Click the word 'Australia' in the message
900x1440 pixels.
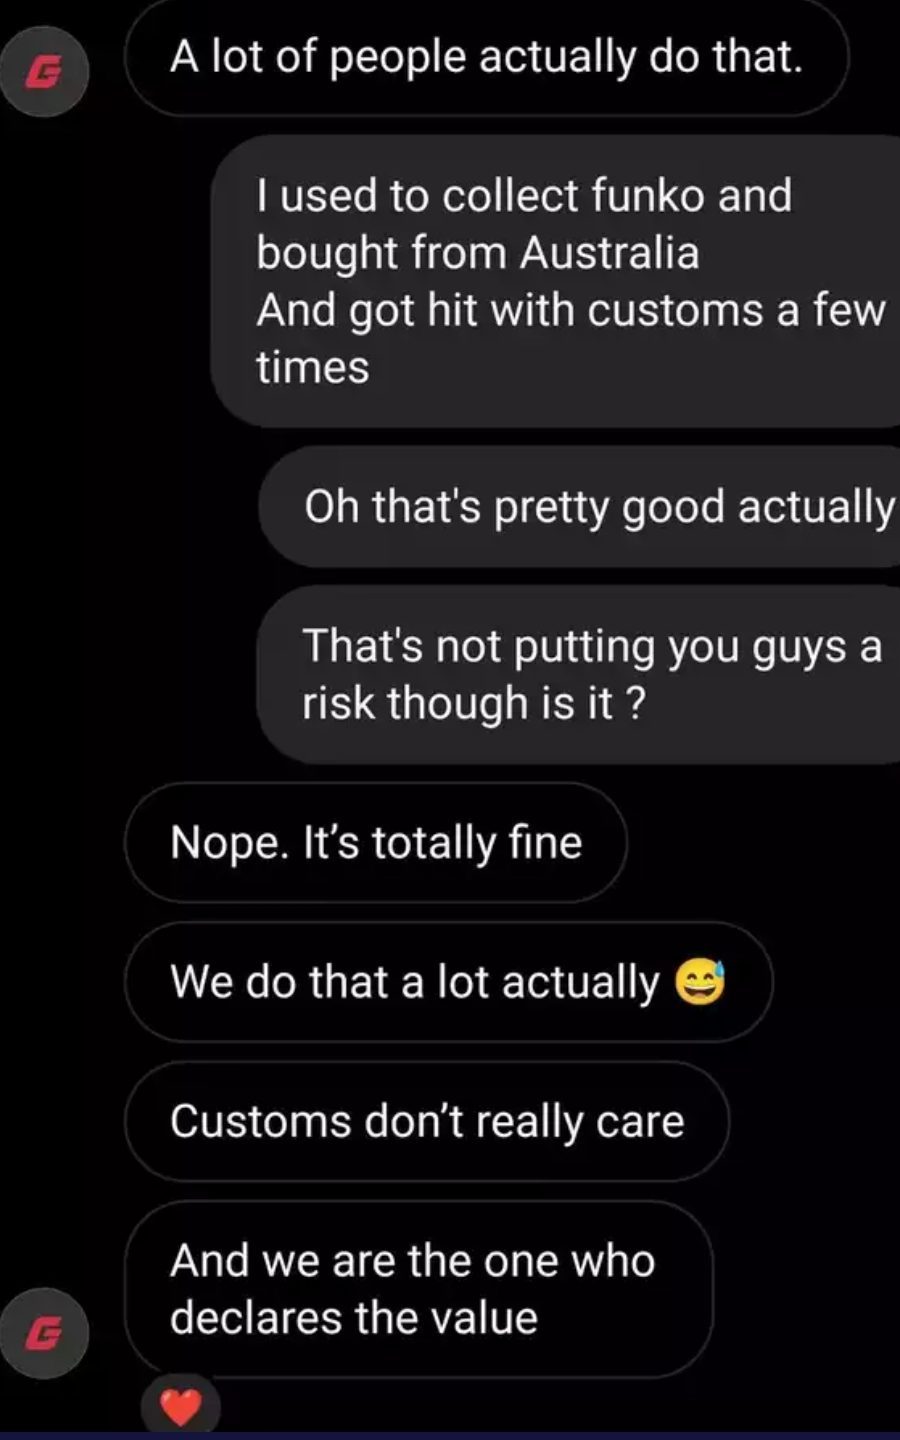point(609,252)
